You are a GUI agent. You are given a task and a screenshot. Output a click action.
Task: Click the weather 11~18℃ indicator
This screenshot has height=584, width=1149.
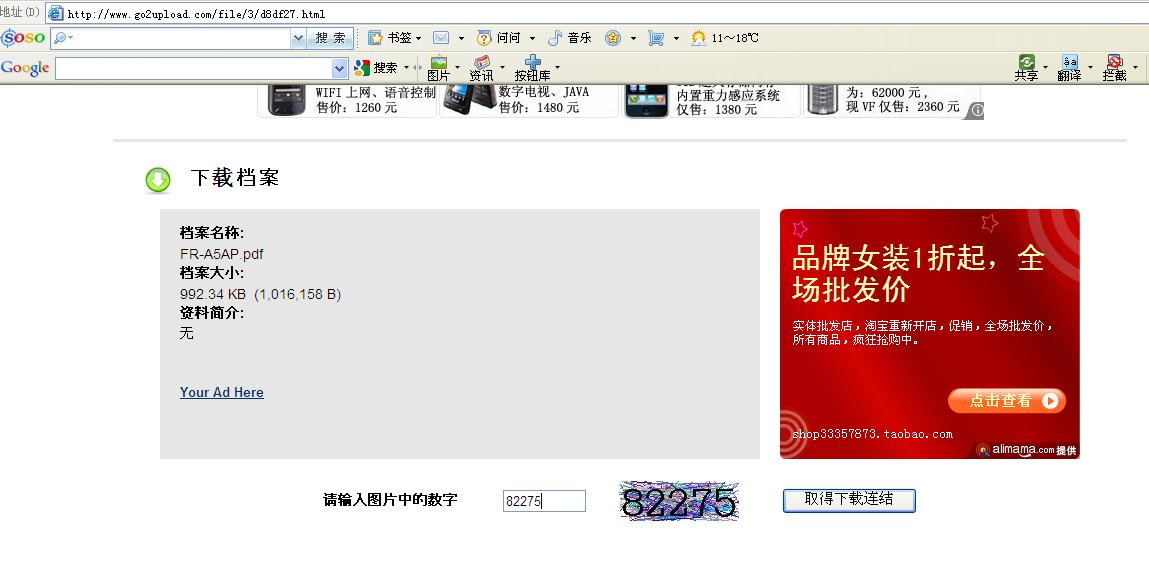coord(725,38)
